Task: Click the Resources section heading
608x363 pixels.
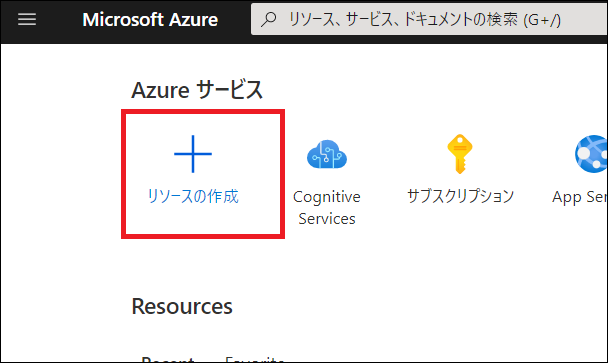Action: tap(182, 306)
